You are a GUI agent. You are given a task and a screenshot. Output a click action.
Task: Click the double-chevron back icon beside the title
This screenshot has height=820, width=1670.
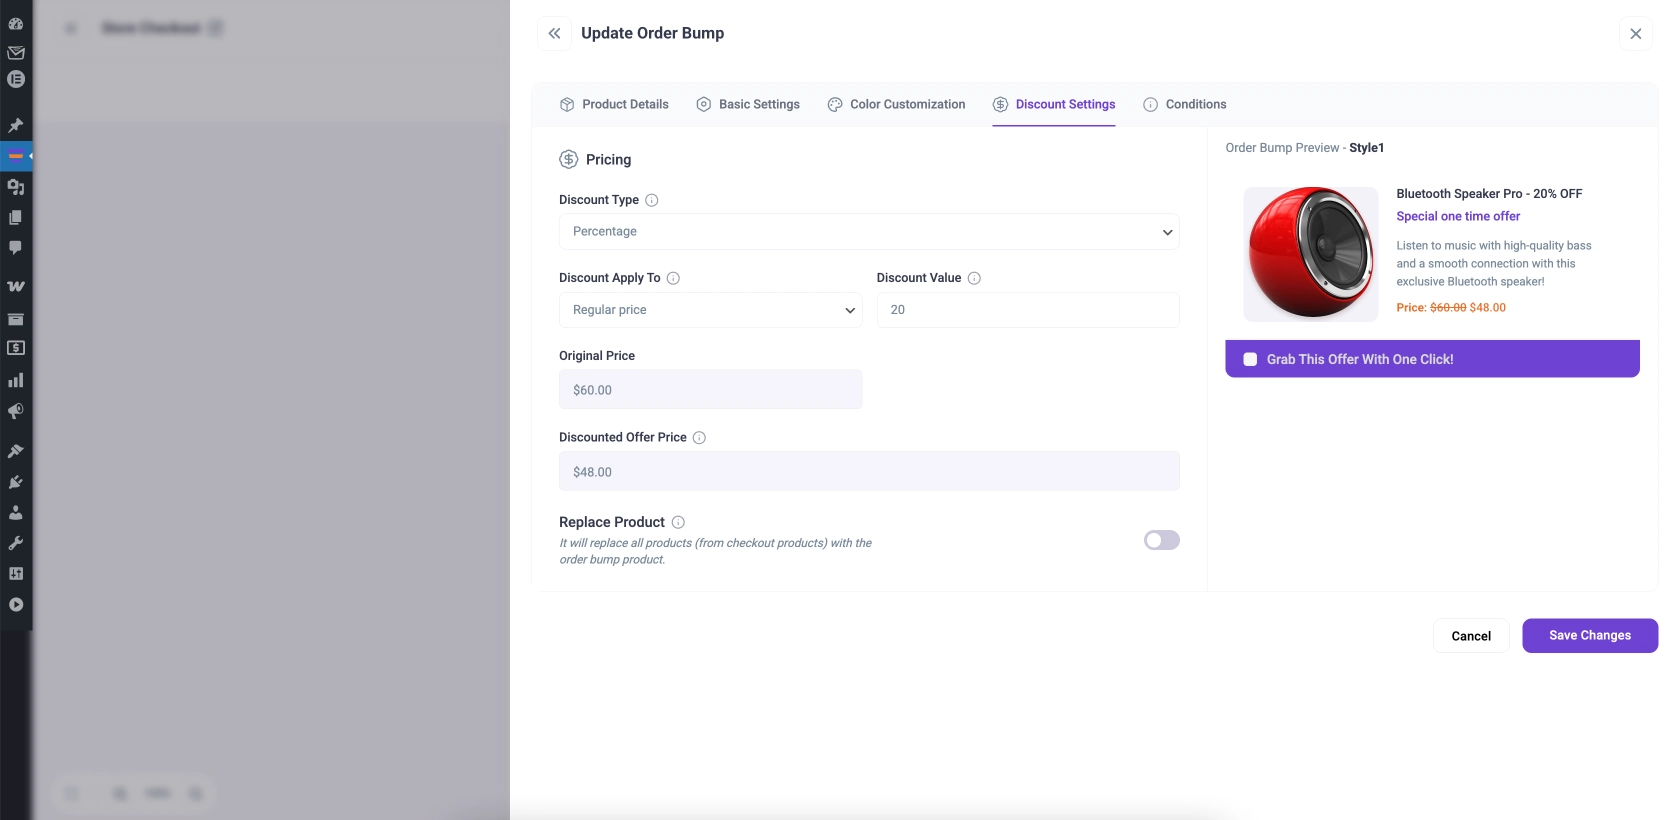click(554, 33)
